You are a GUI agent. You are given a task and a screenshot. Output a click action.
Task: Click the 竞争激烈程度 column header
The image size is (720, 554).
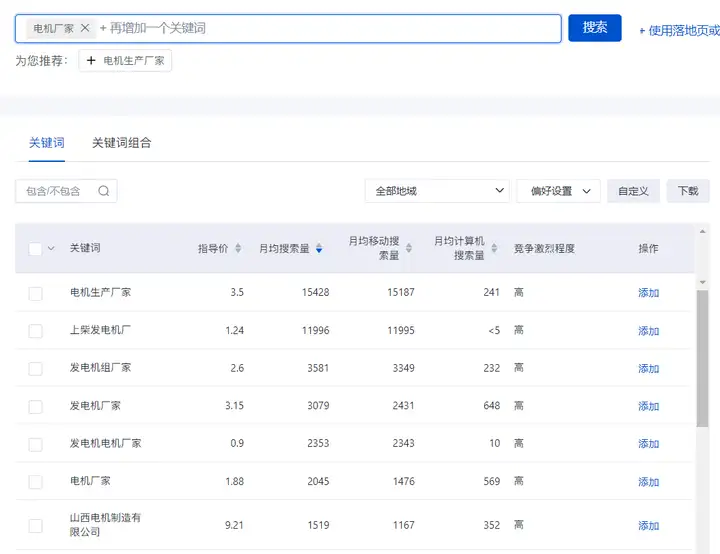coord(544,249)
